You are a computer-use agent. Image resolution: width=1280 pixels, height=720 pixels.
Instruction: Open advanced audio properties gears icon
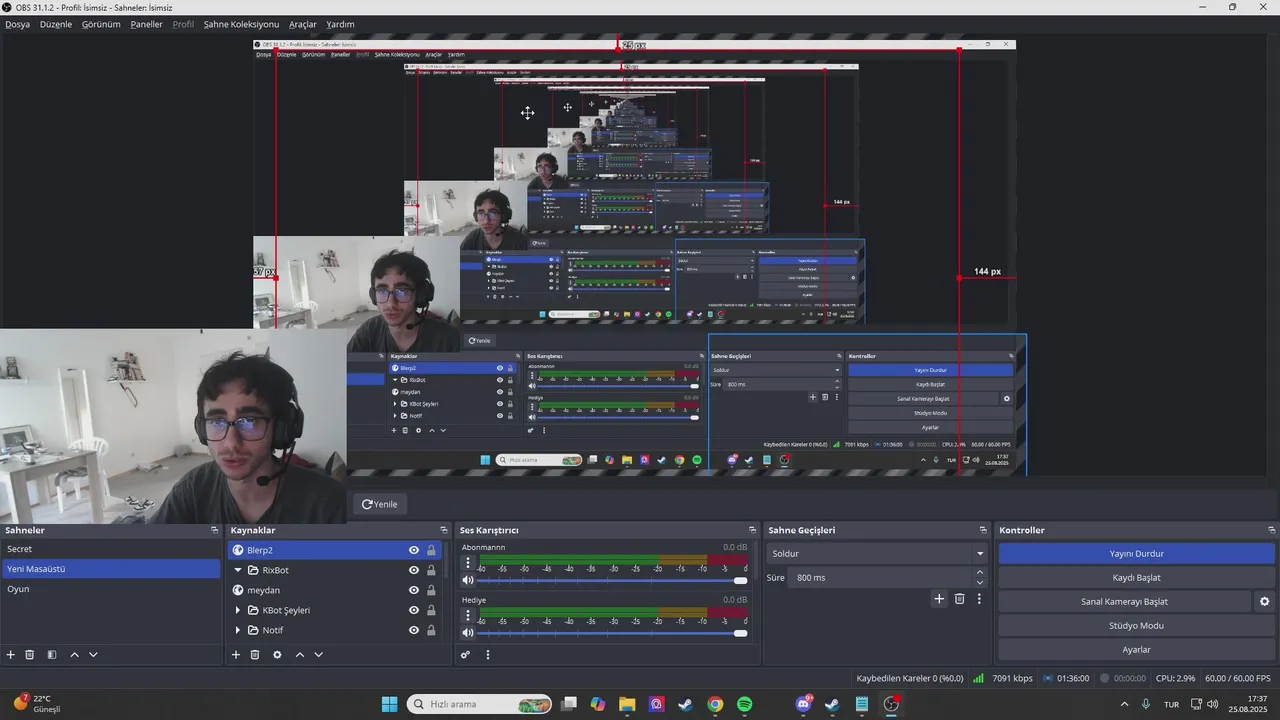pyautogui.click(x=465, y=655)
